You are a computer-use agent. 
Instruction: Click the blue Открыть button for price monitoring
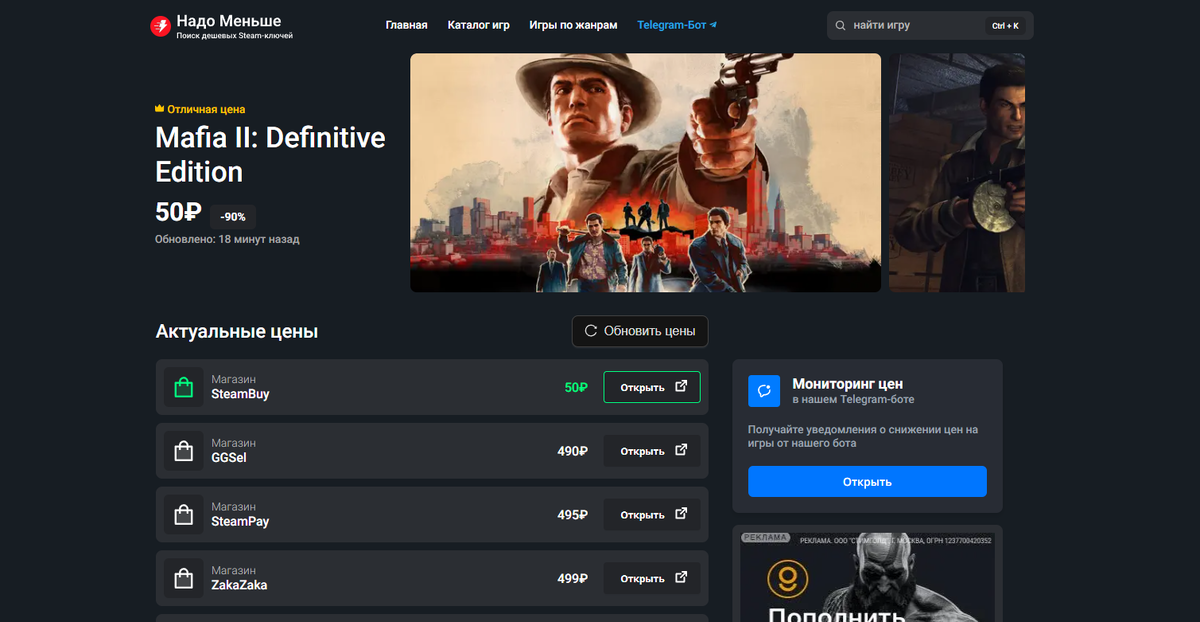point(867,482)
